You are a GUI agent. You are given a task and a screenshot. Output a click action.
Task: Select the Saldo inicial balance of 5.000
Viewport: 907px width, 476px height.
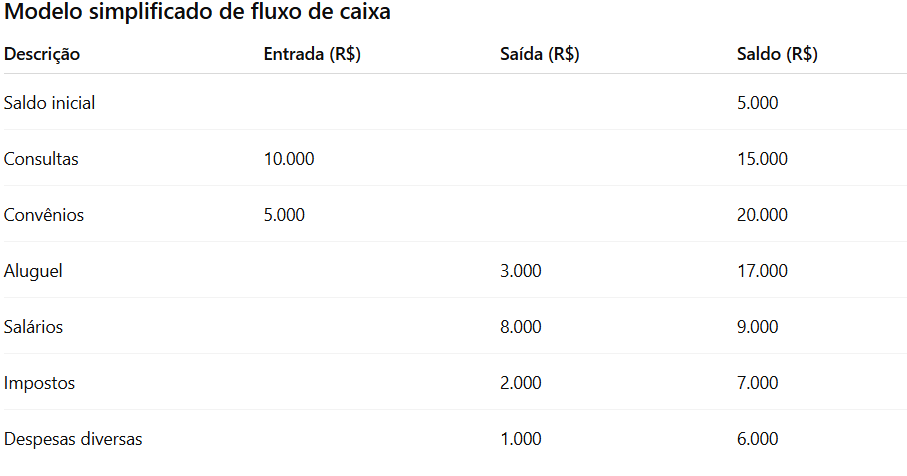click(757, 103)
